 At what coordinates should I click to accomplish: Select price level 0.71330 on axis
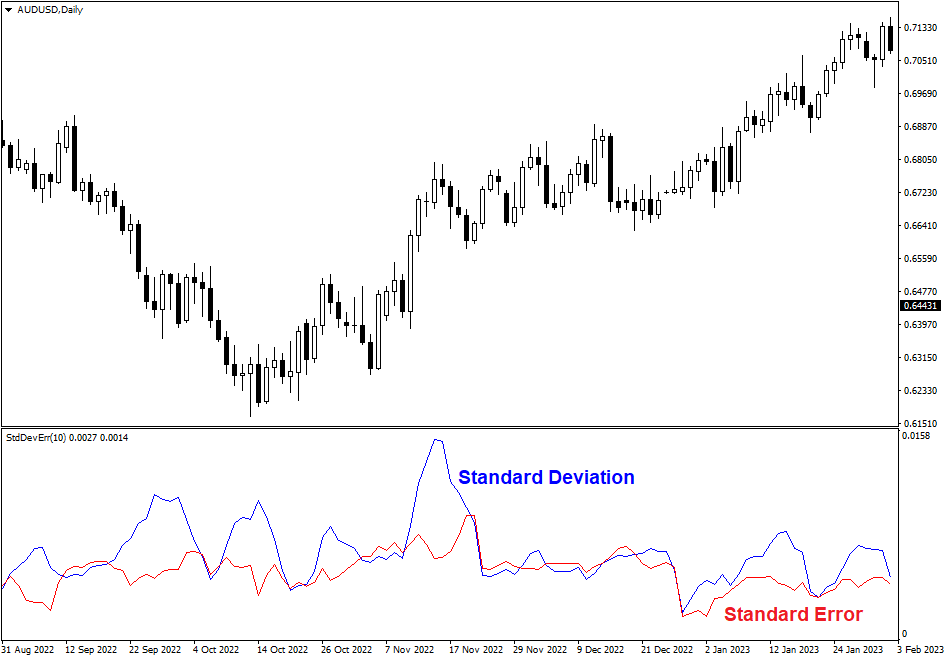(x=921, y=28)
